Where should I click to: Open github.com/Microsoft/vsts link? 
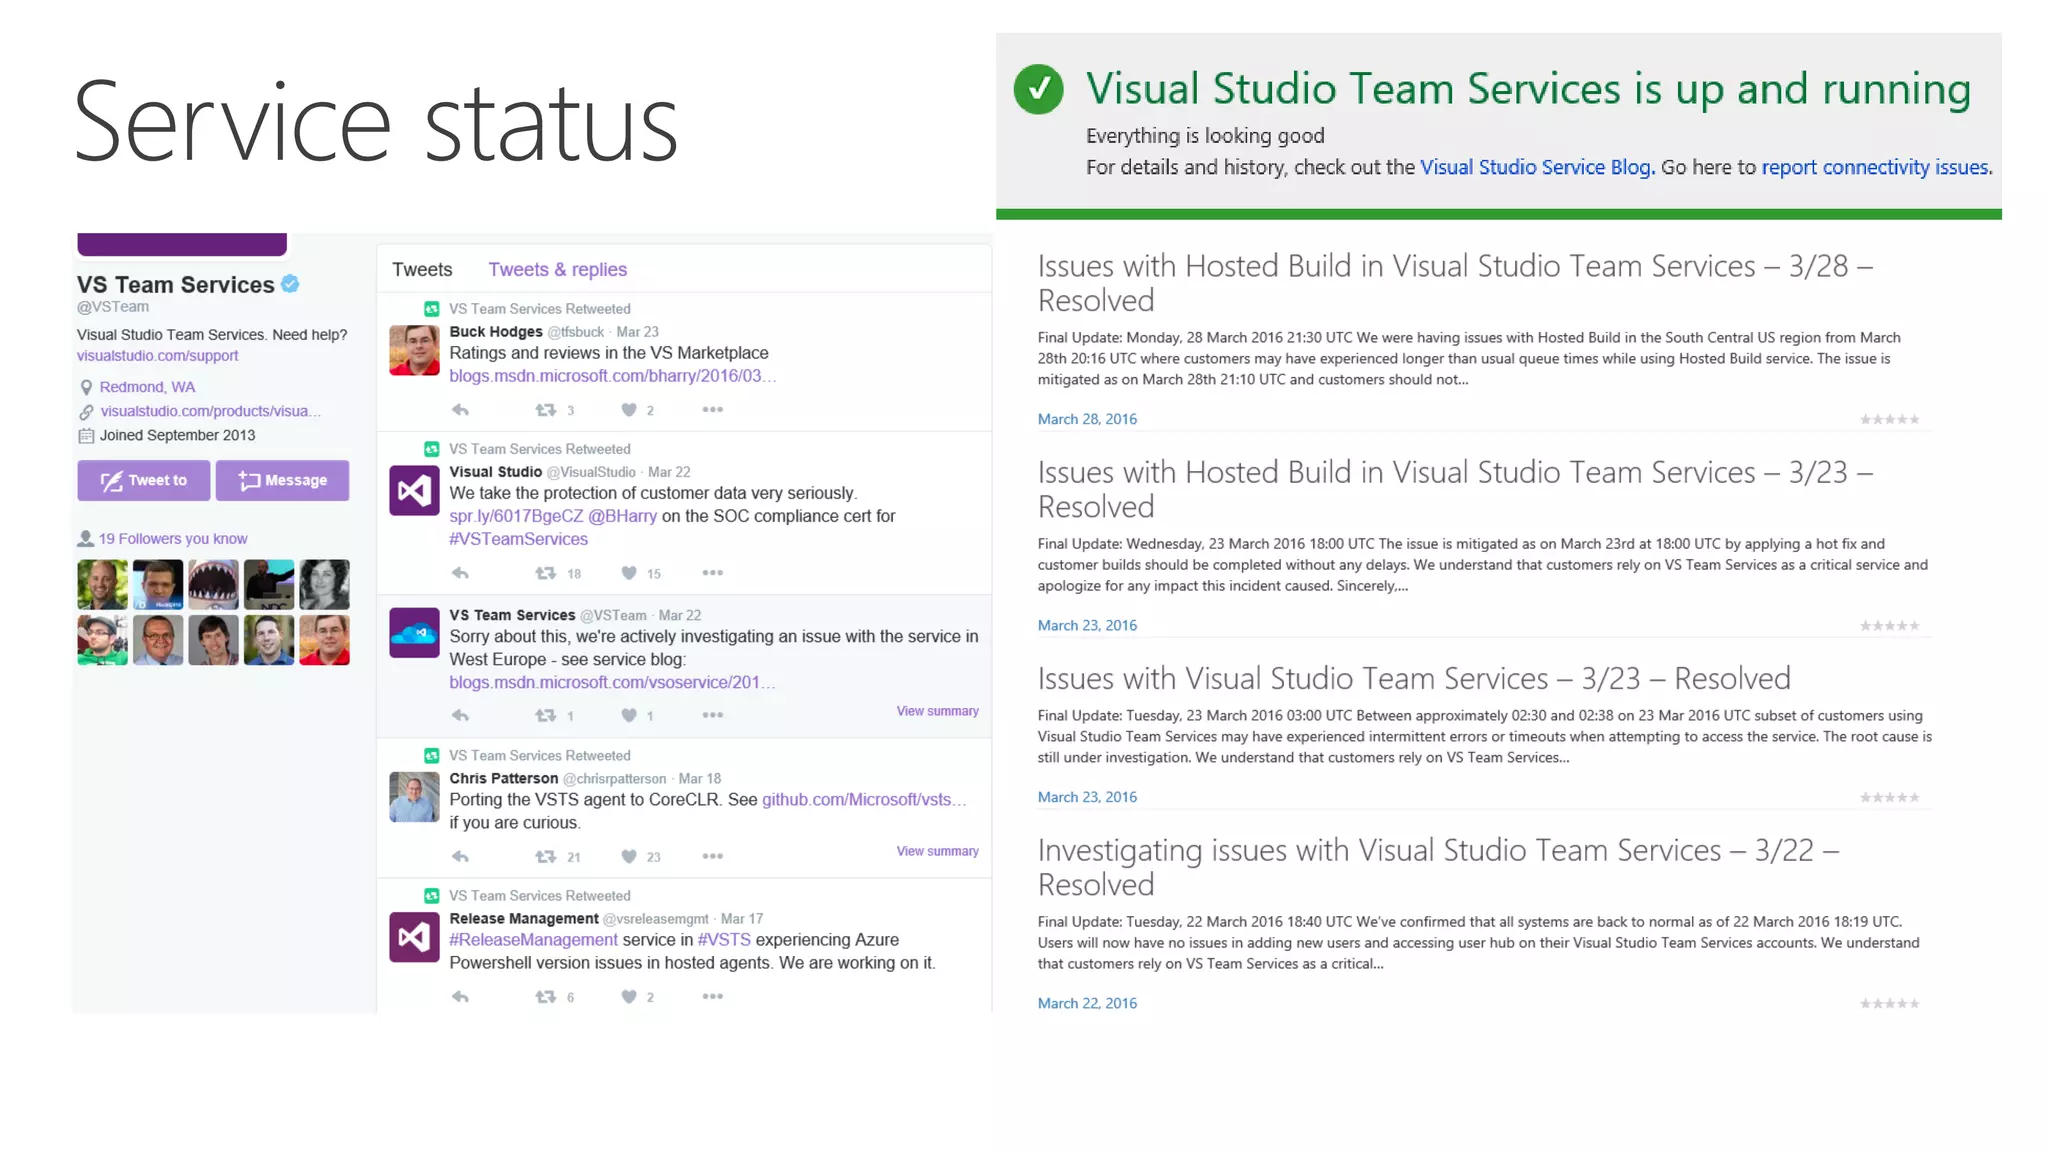click(x=864, y=799)
